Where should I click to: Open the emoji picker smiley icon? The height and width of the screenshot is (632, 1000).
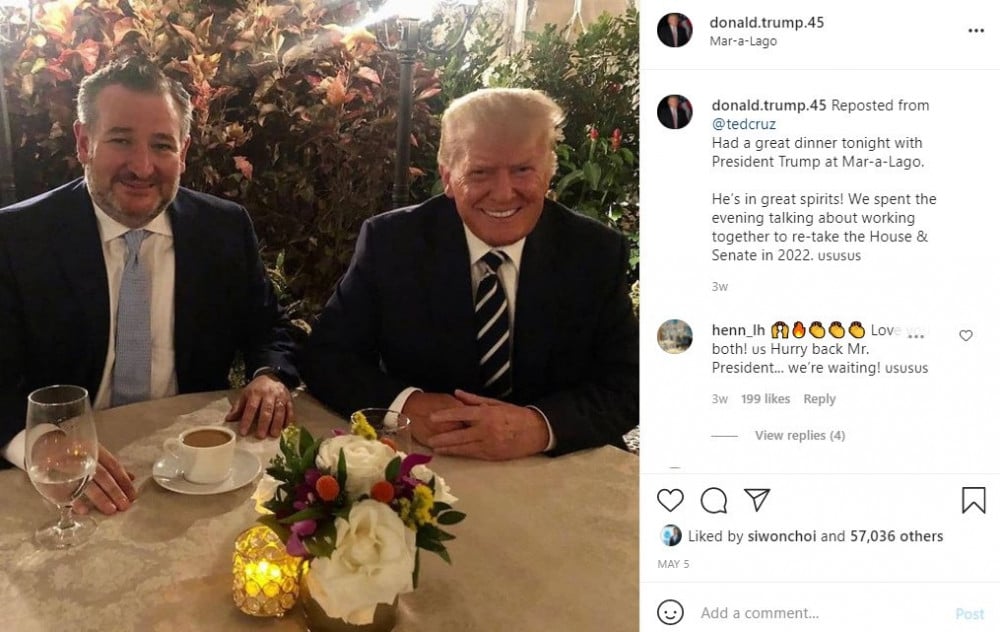coord(670,612)
